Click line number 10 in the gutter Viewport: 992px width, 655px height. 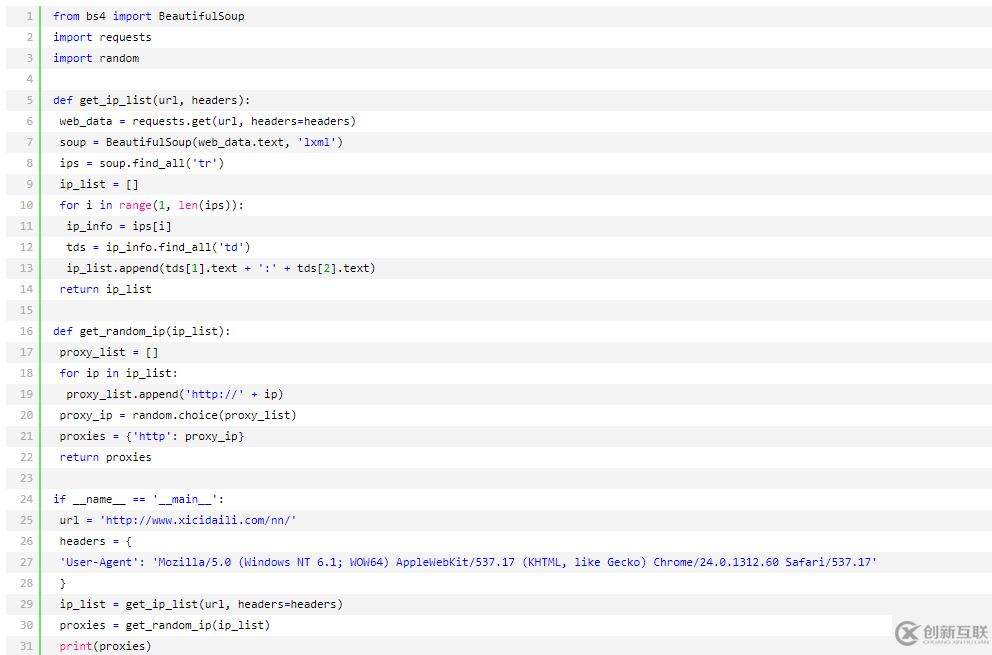tap(27, 205)
